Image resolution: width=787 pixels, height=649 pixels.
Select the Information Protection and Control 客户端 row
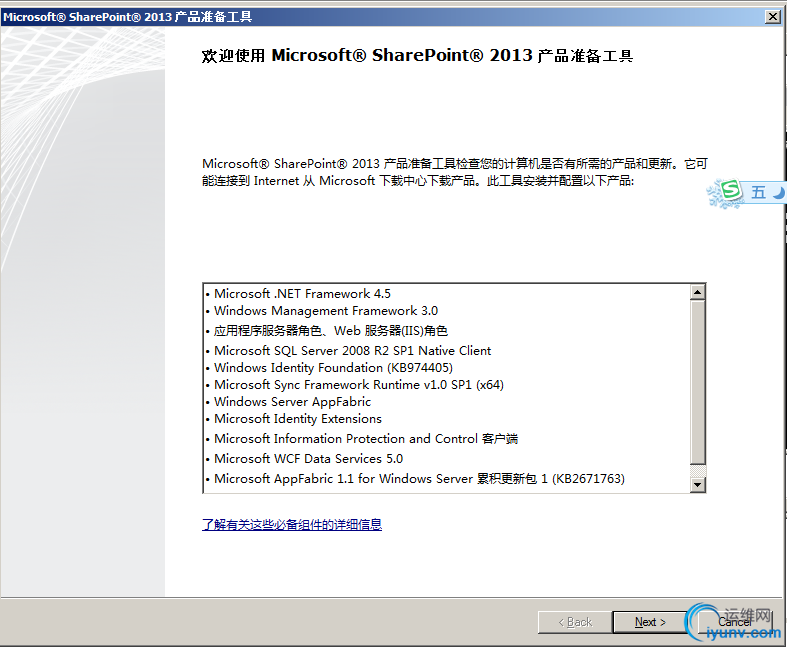(x=362, y=439)
